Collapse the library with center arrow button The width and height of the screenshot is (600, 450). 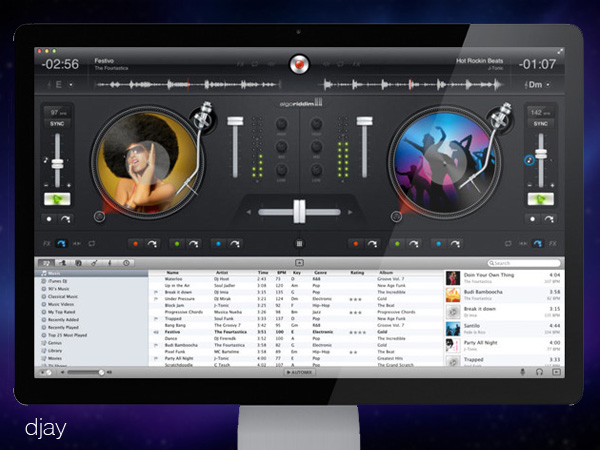(299, 263)
